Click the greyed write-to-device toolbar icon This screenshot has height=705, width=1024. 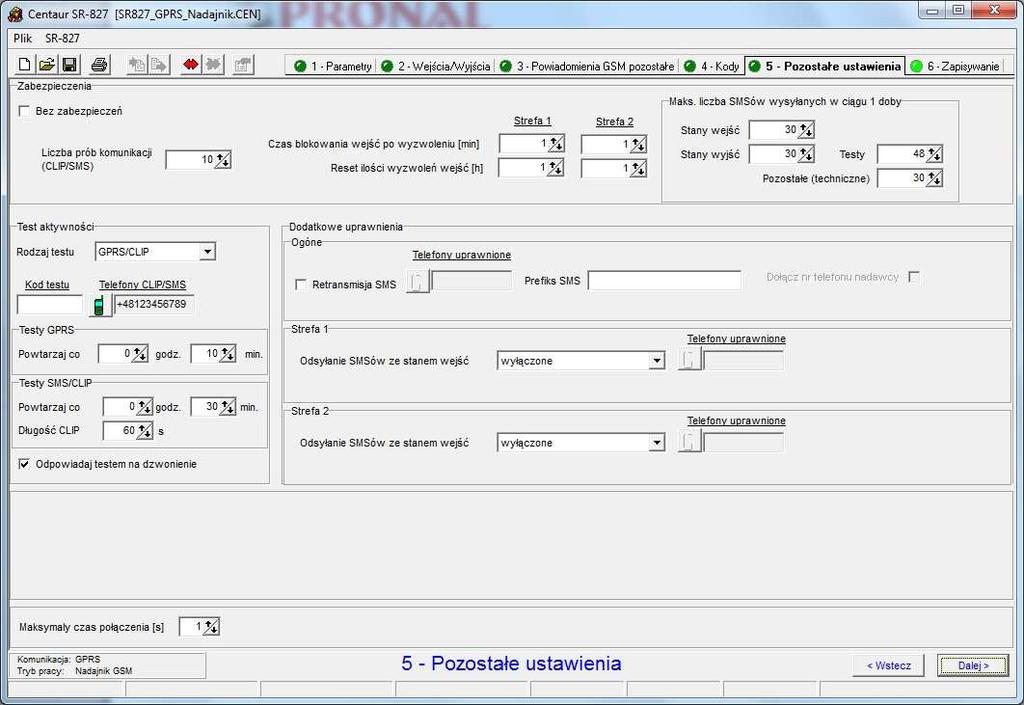coord(159,65)
